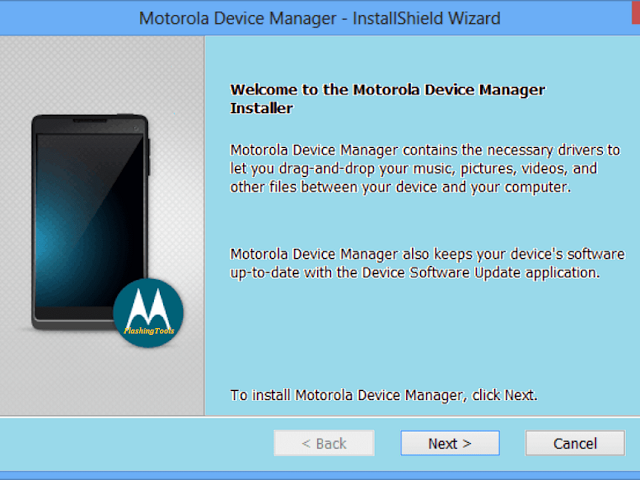Click the paragraph about drag-and-drop drivers

[x=425, y=169]
